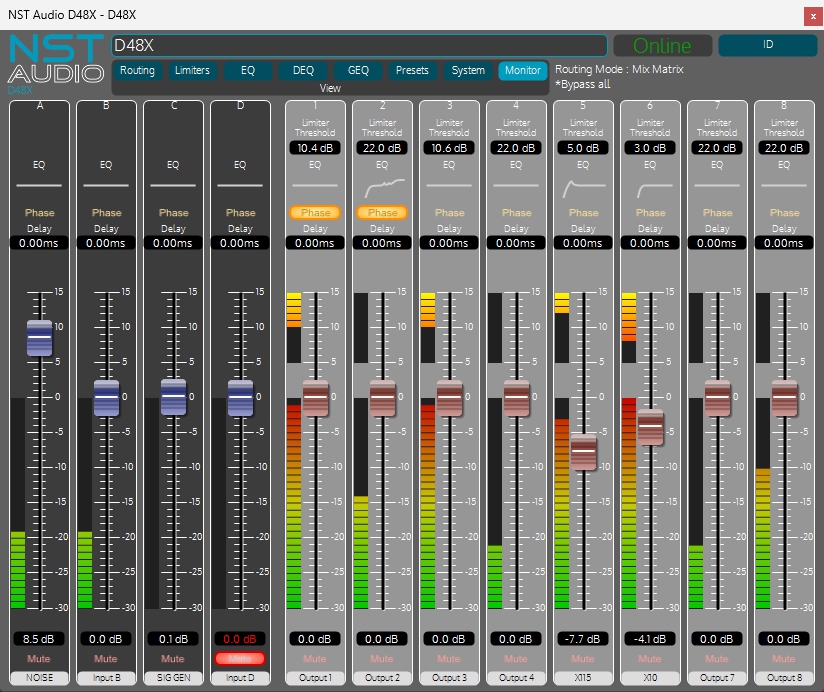
Task: Click the 8.5 dB gain value
Action: (39, 639)
